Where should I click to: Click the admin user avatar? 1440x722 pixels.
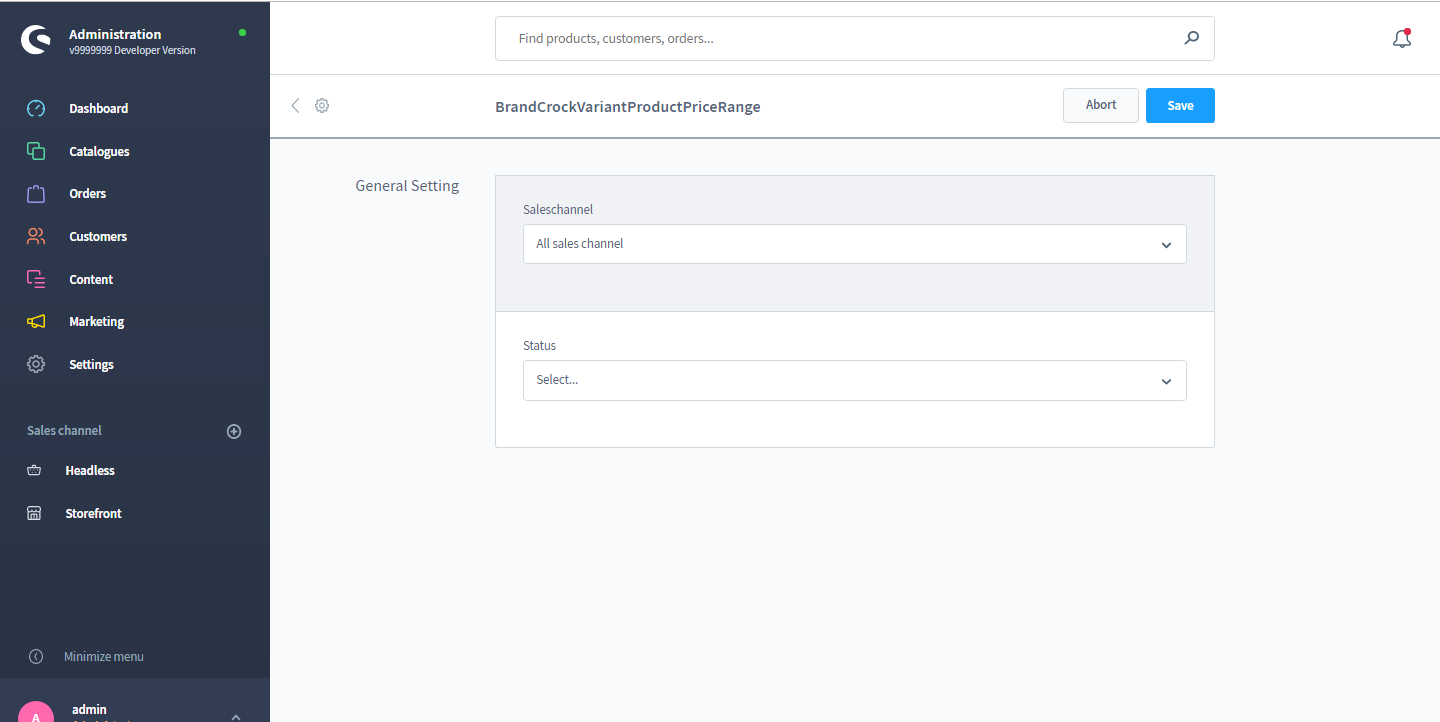click(36, 712)
